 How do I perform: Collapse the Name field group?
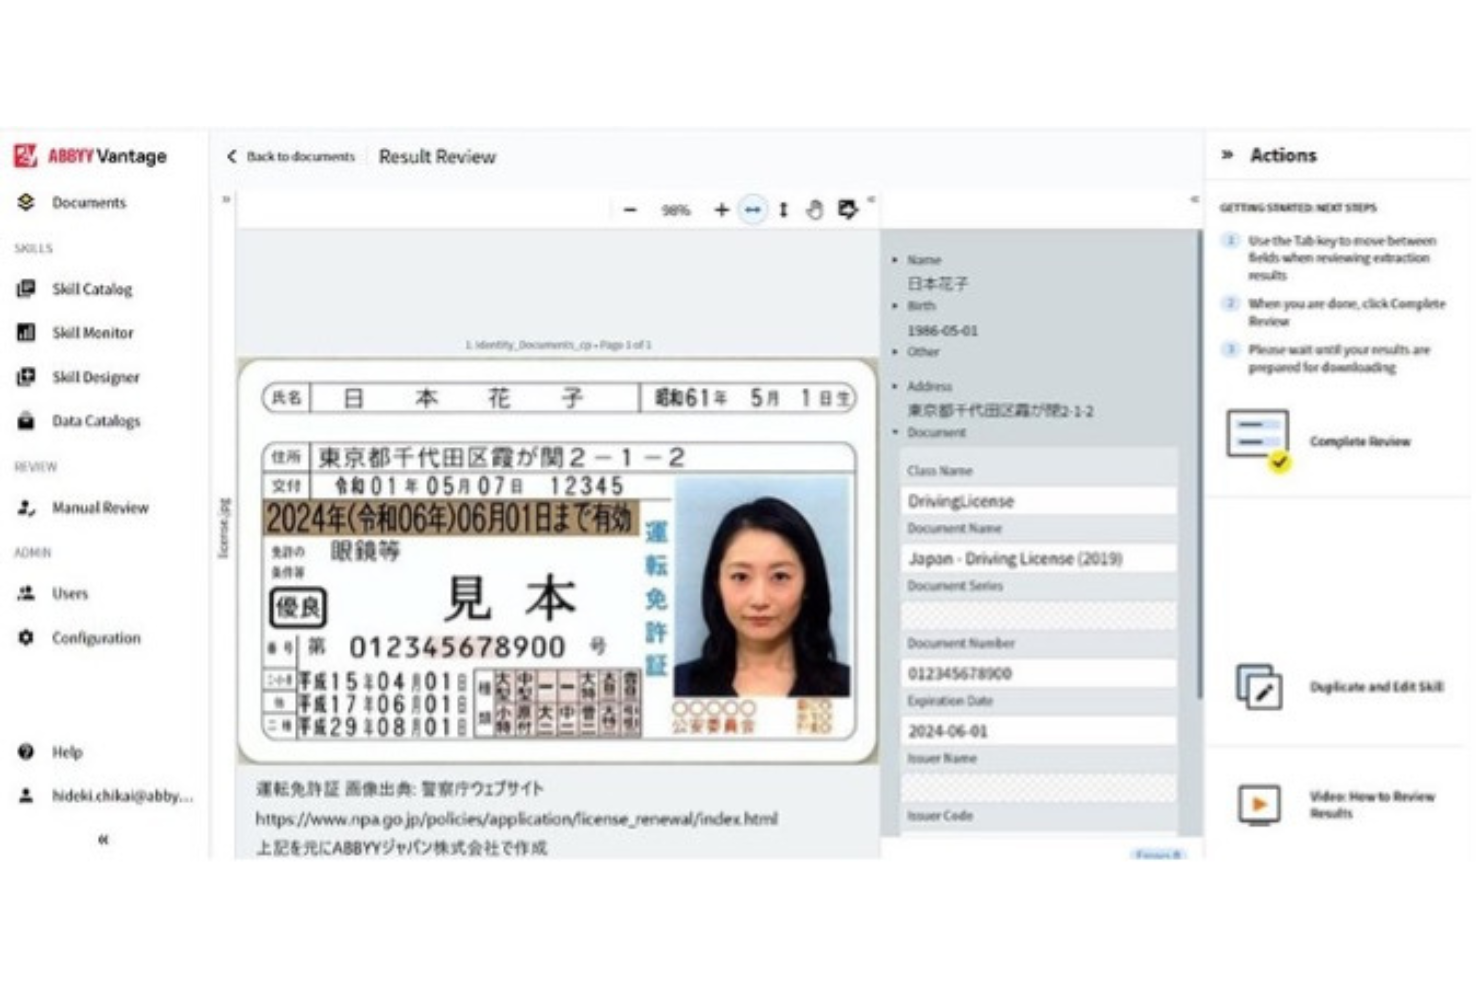[895, 260]
